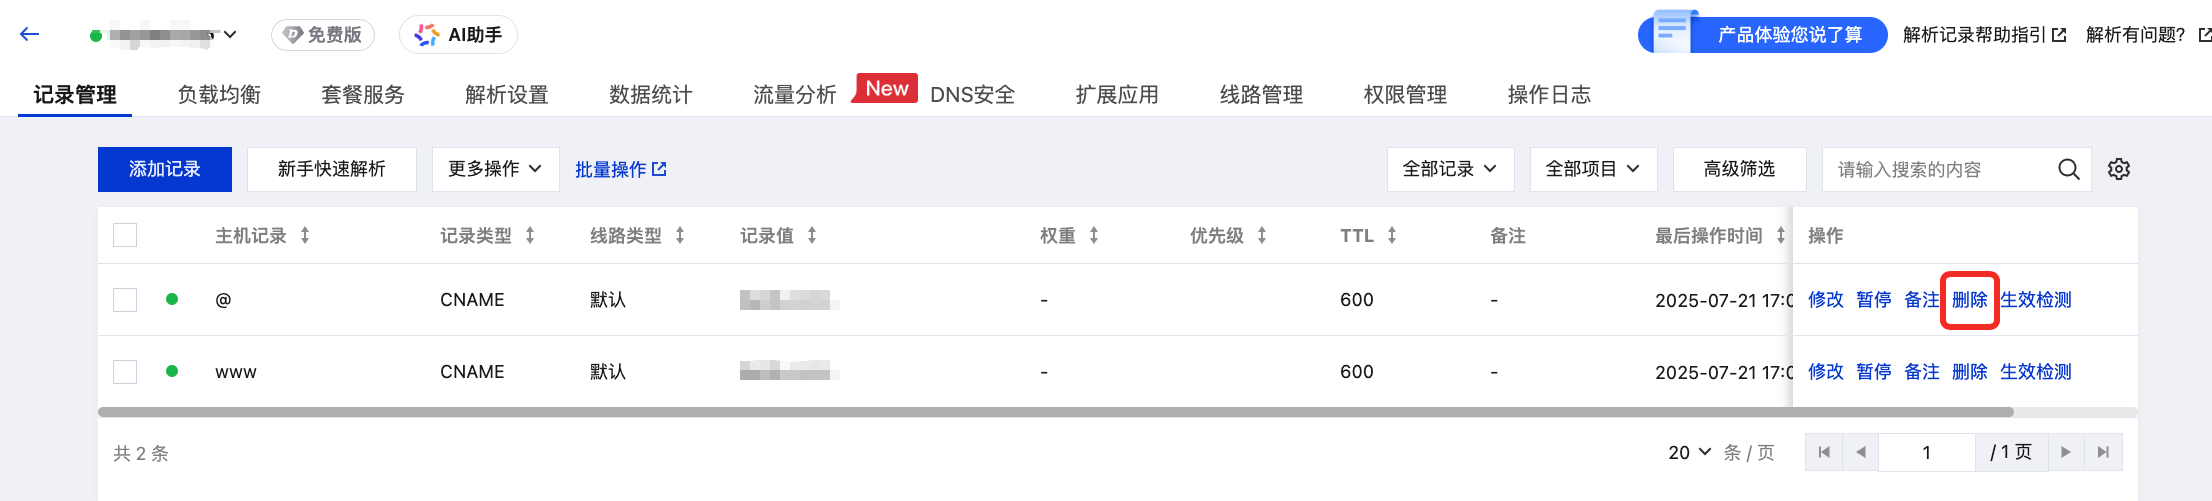Open the 全部项目 dropdown
Image resolution: width=2212 pixels, height=501 pixels.
pos(1593,169)
